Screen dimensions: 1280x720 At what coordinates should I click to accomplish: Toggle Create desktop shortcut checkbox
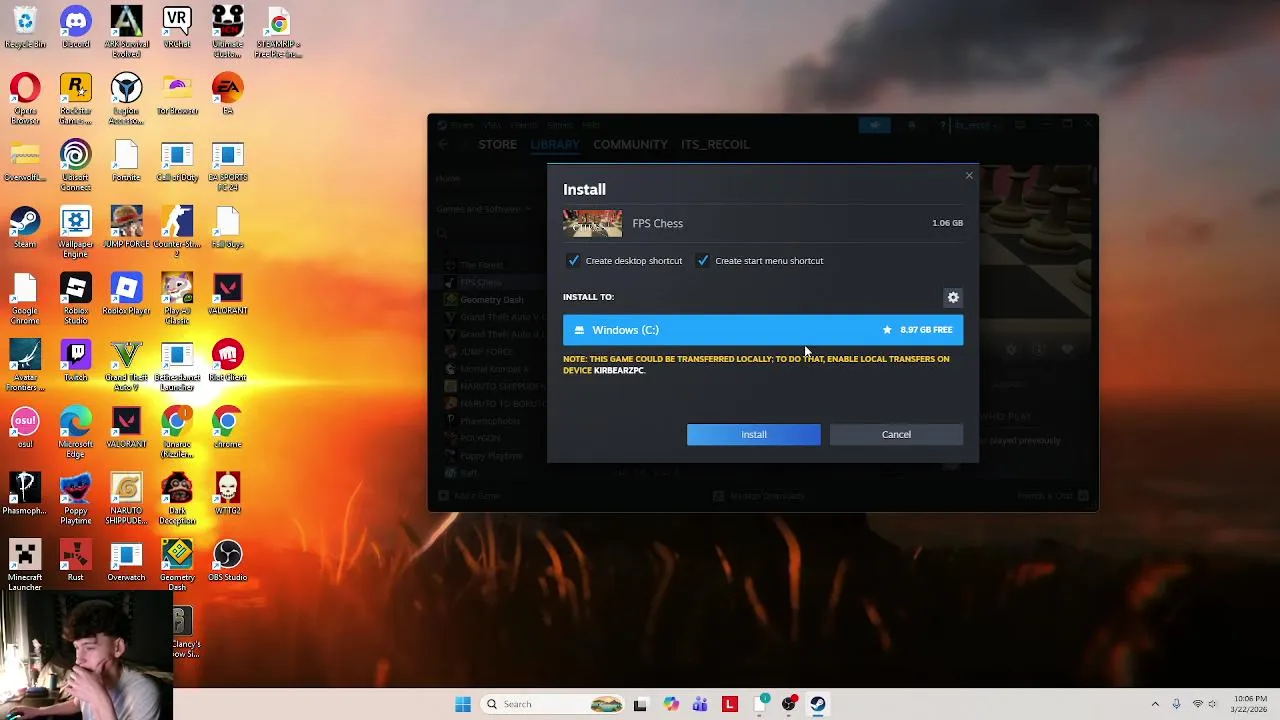[573, 261]
